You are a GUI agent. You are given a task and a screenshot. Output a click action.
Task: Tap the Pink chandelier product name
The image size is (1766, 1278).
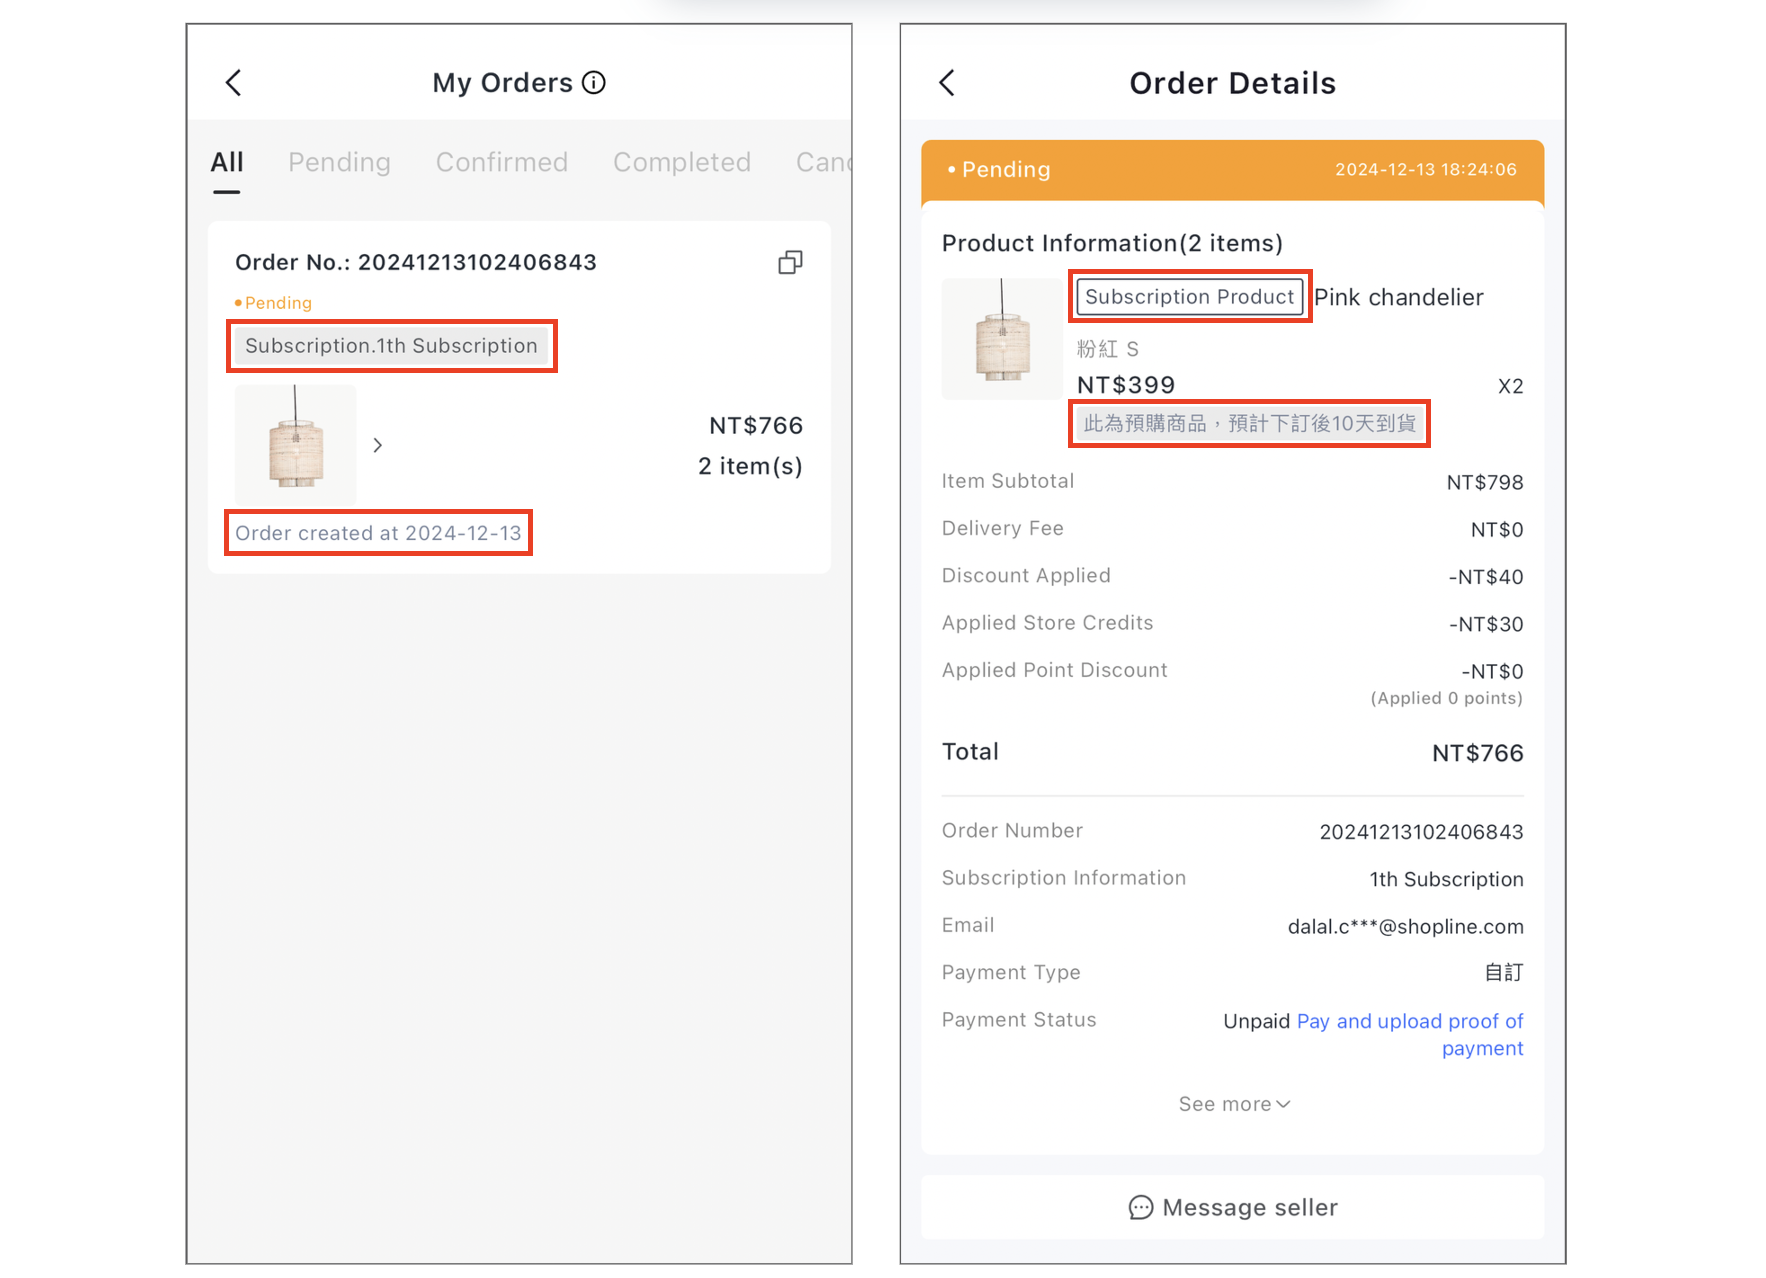(x=1398, y=298)
